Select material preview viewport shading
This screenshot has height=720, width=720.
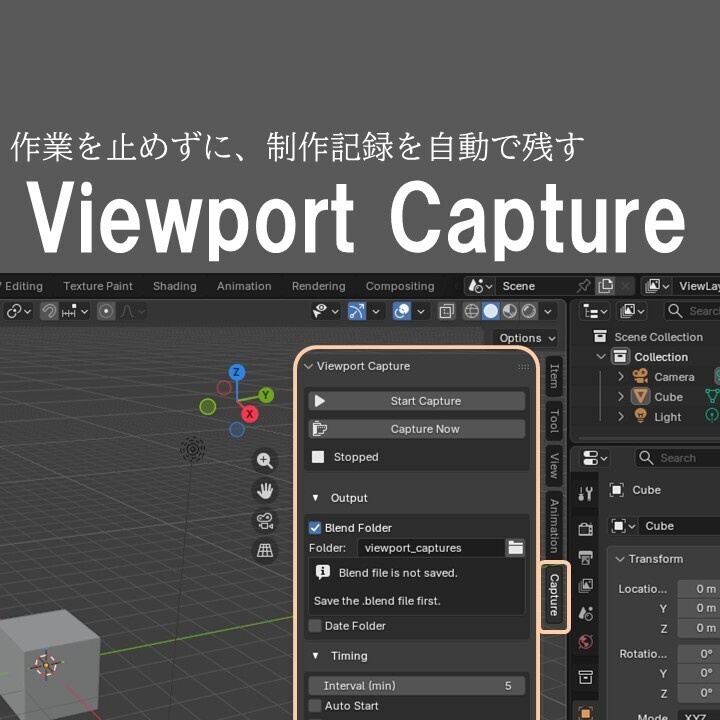coord(510,311)
